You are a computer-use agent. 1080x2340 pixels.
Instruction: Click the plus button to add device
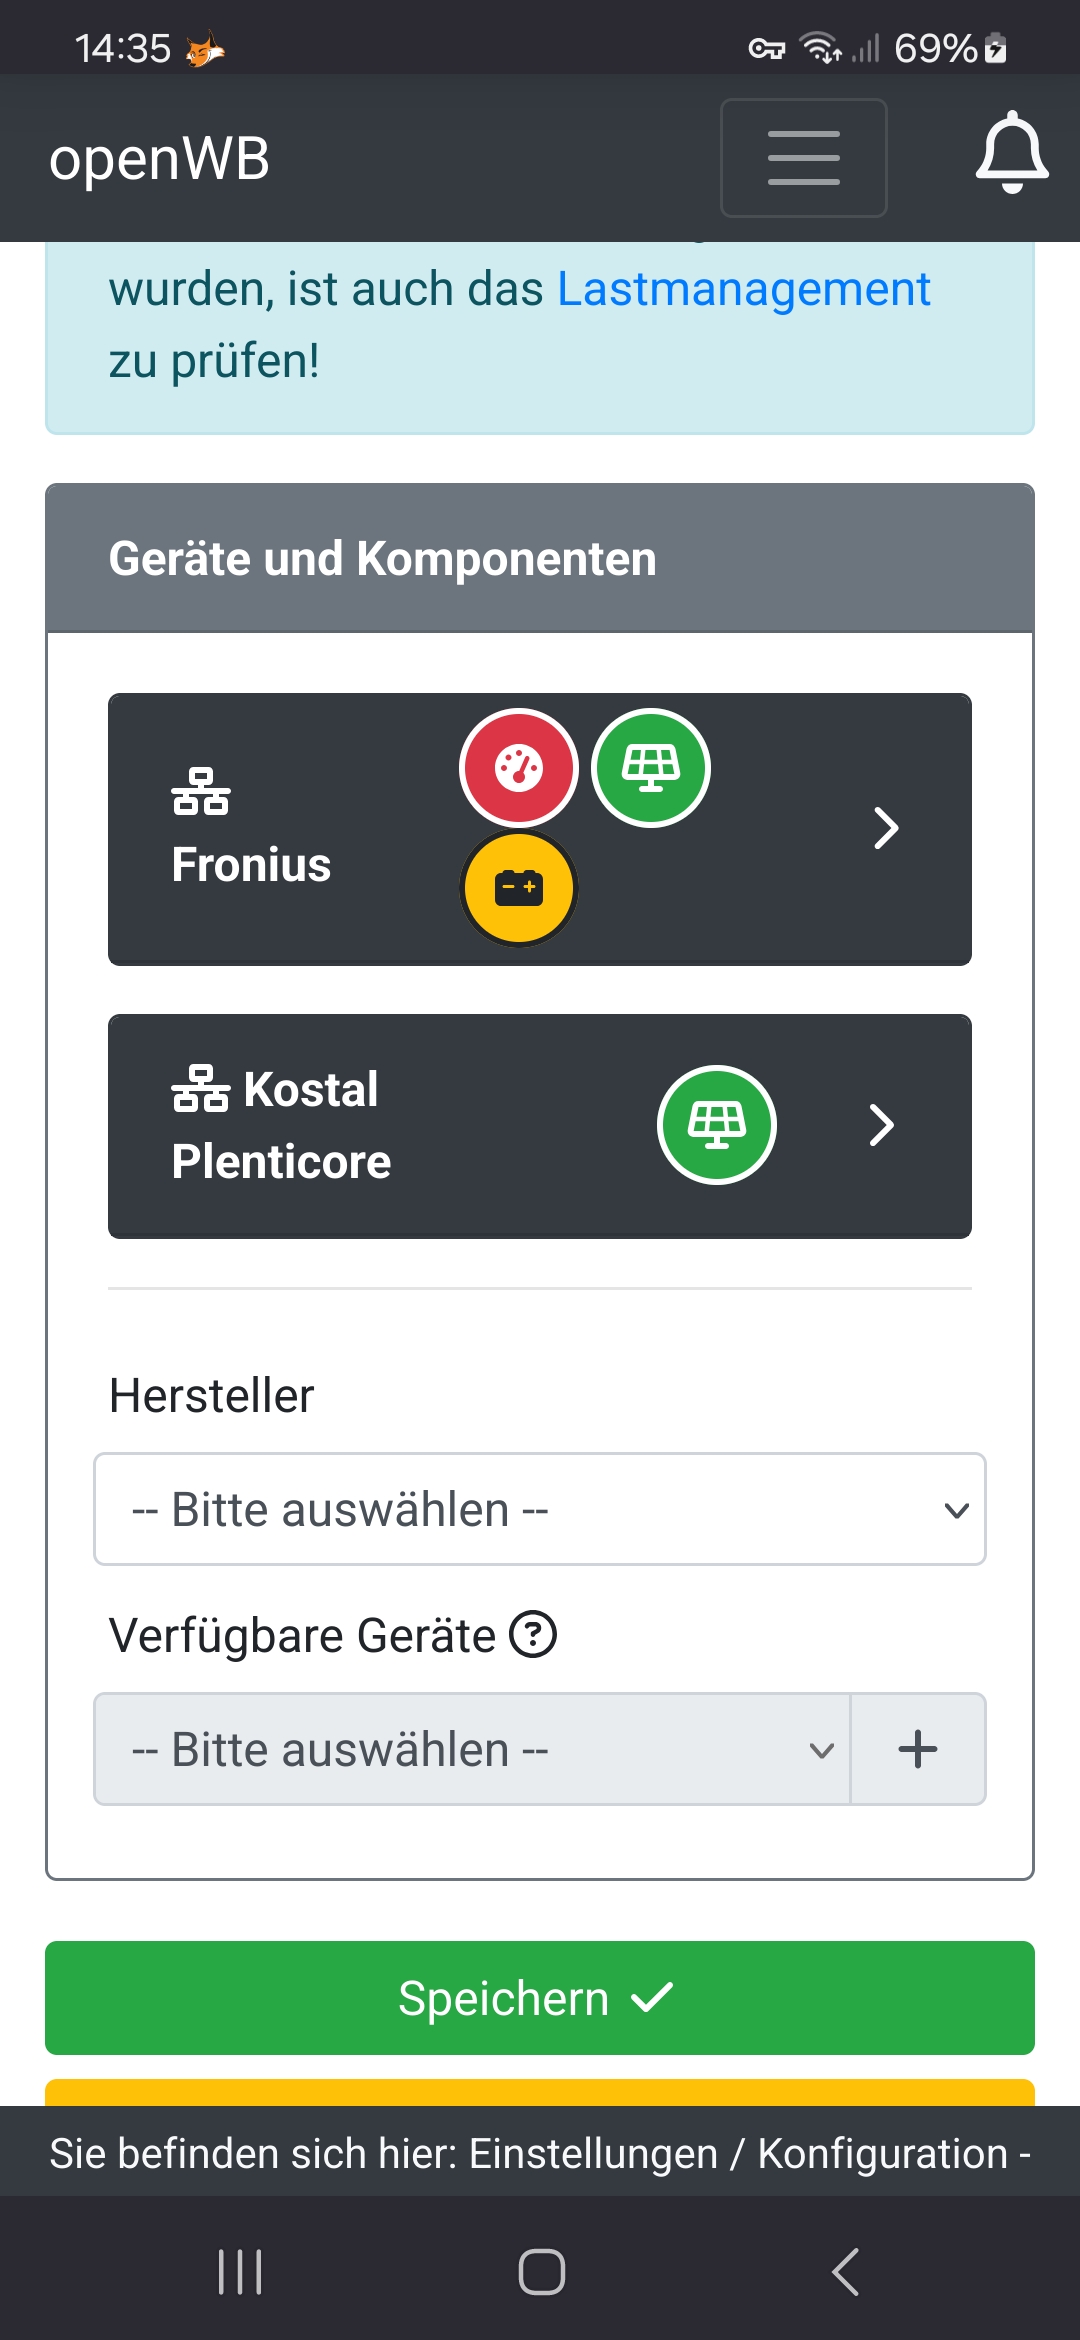click(917, 1749)
